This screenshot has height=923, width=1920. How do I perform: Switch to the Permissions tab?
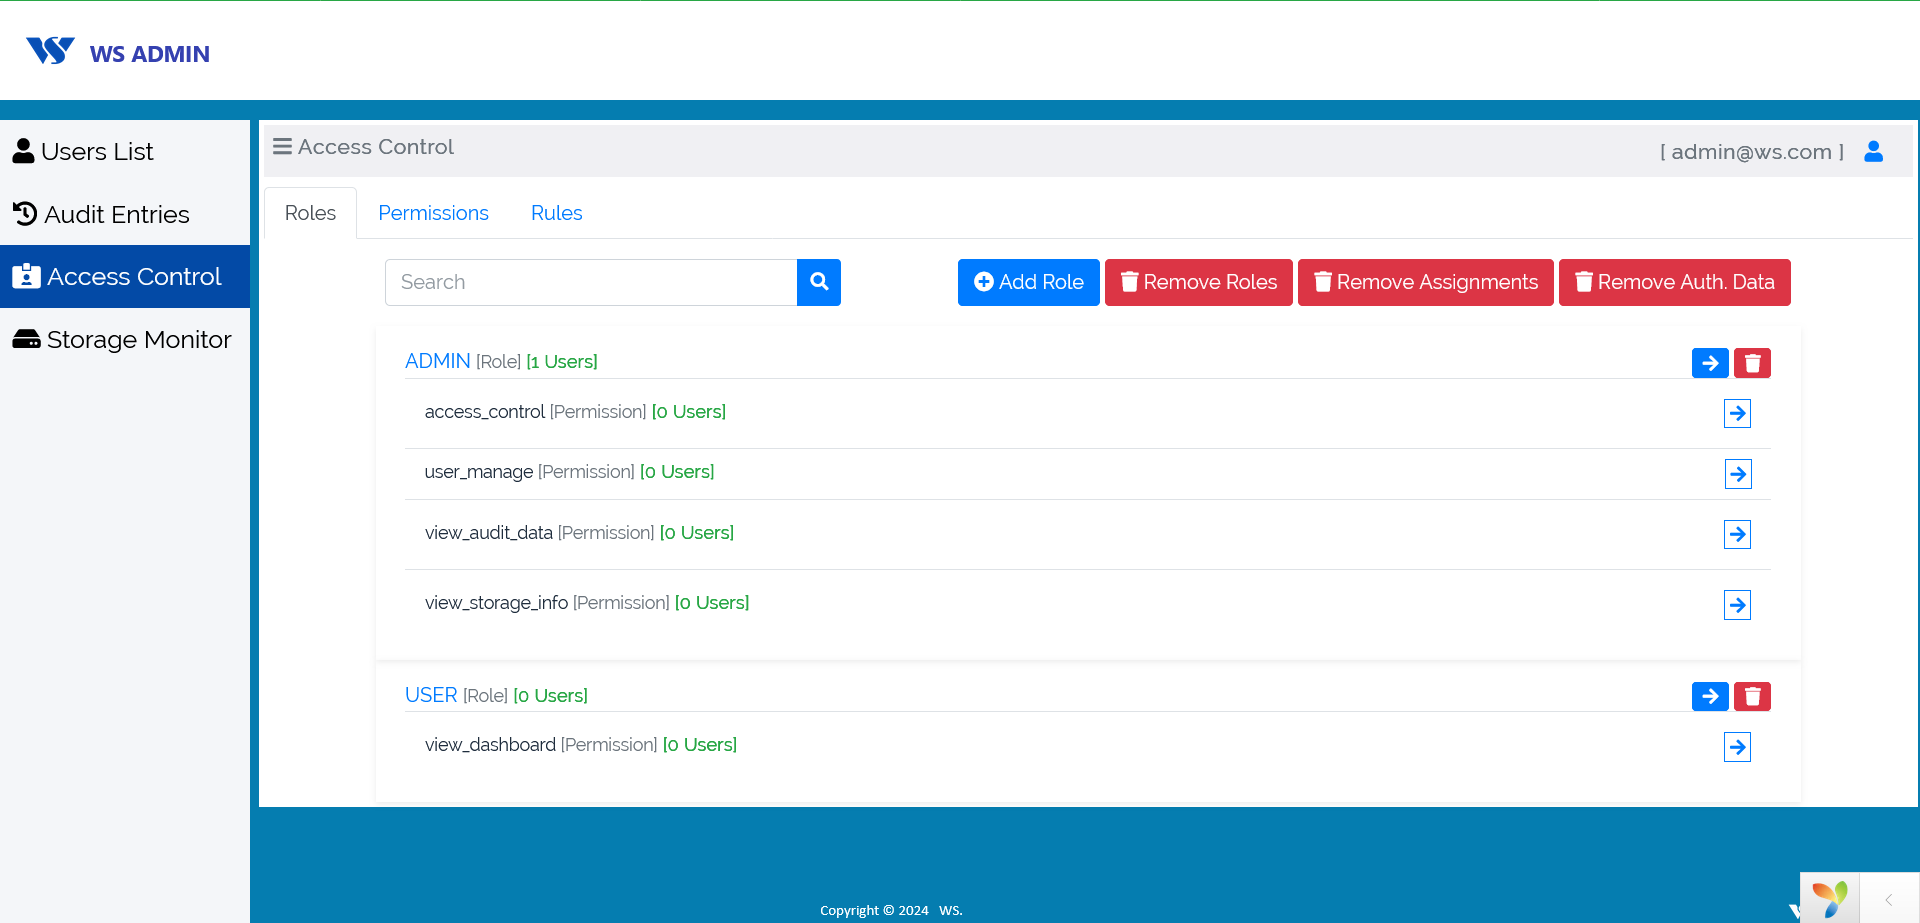(x=433, y=213)
